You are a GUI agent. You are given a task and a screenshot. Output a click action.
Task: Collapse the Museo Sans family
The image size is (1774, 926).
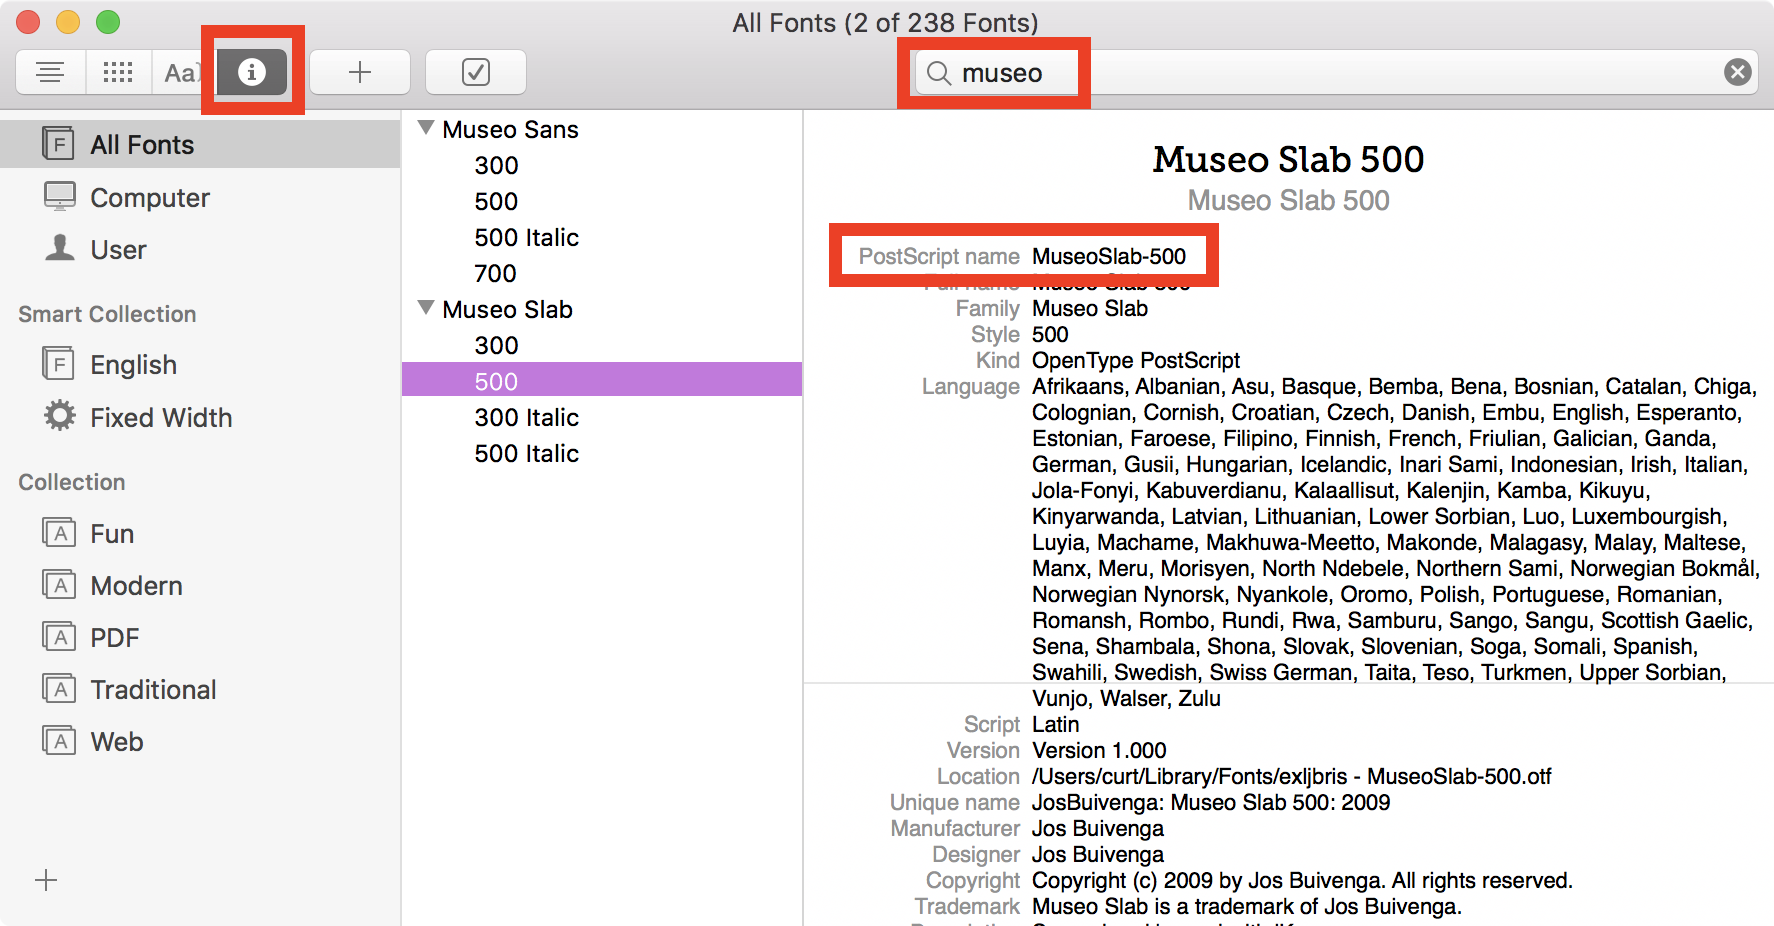(x=426, y=128)
